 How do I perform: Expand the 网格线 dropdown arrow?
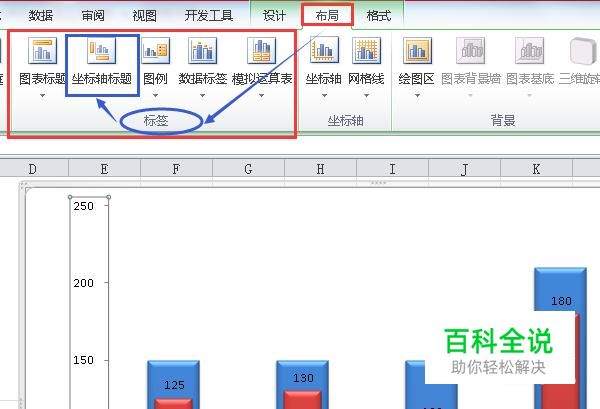(x=366, y=95)
